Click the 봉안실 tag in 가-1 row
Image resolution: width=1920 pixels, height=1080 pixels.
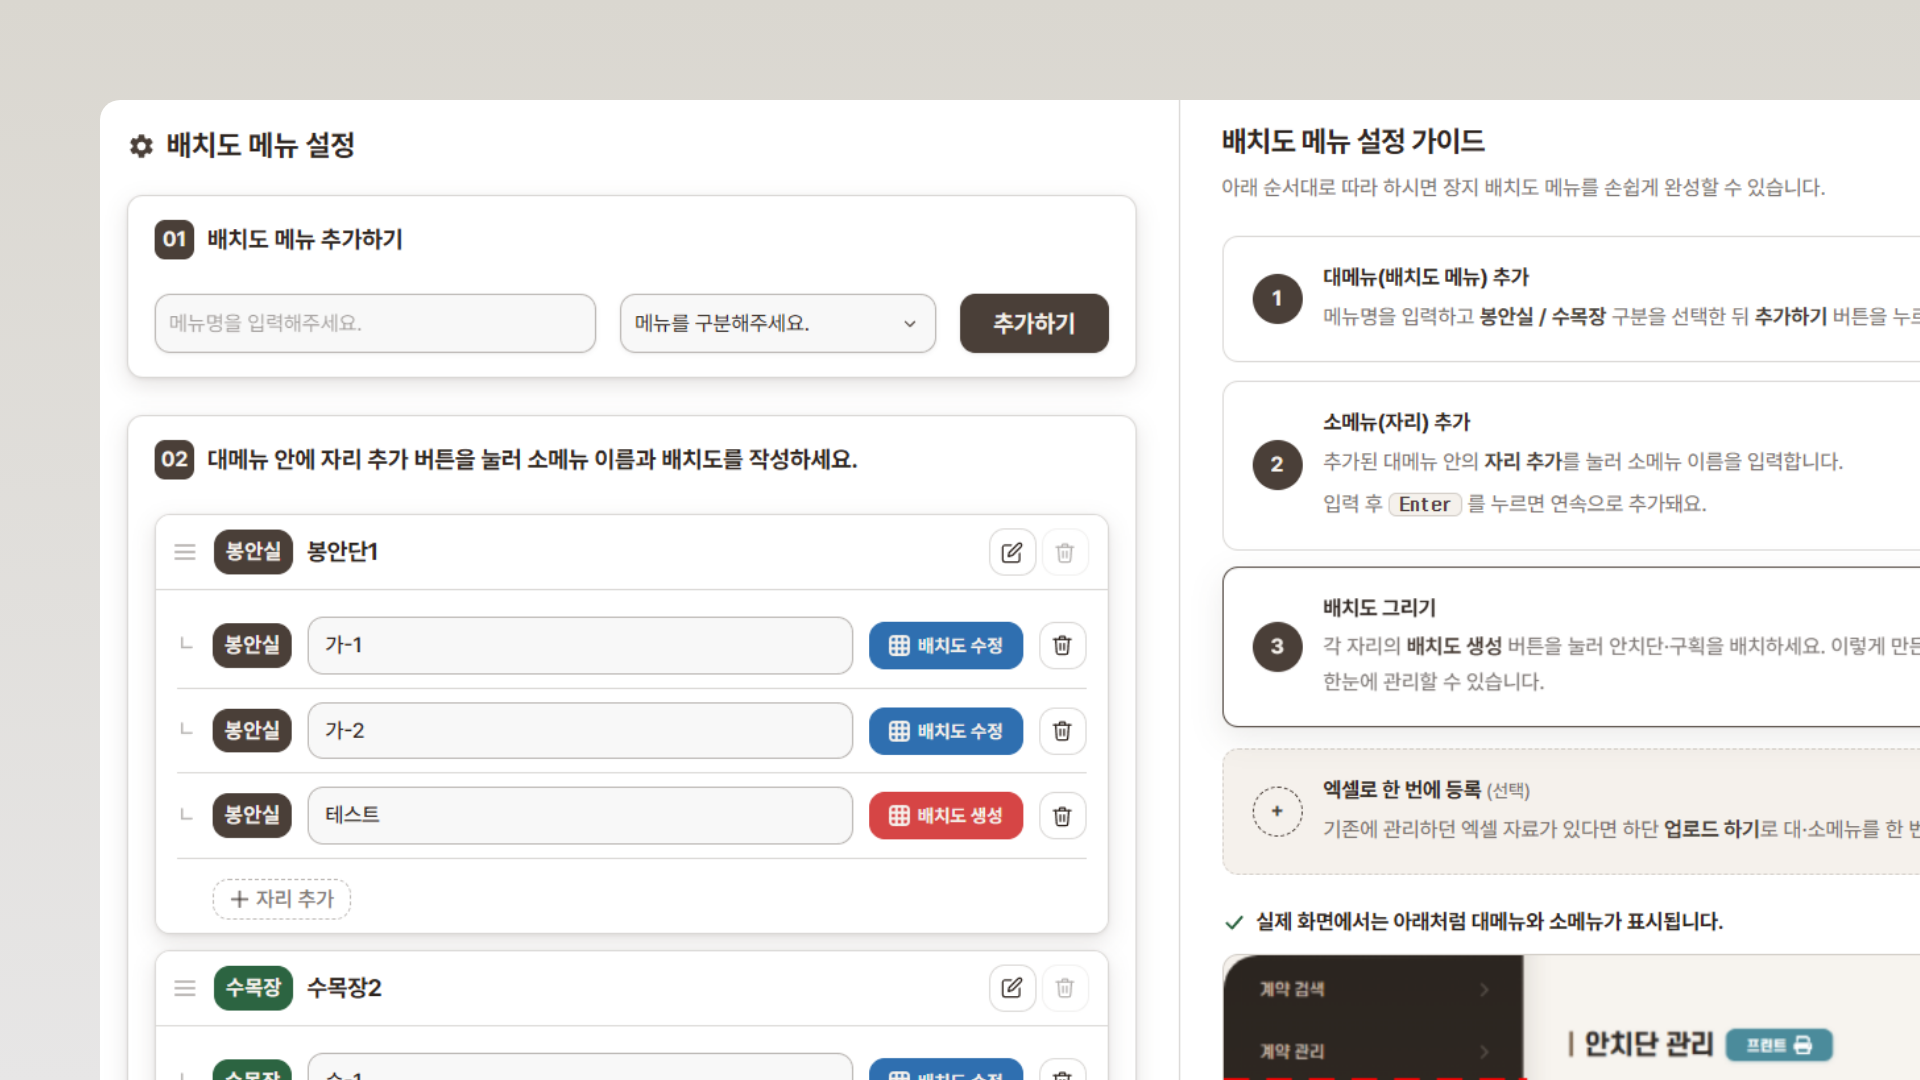pyautogui.click(x=252, y=645)
